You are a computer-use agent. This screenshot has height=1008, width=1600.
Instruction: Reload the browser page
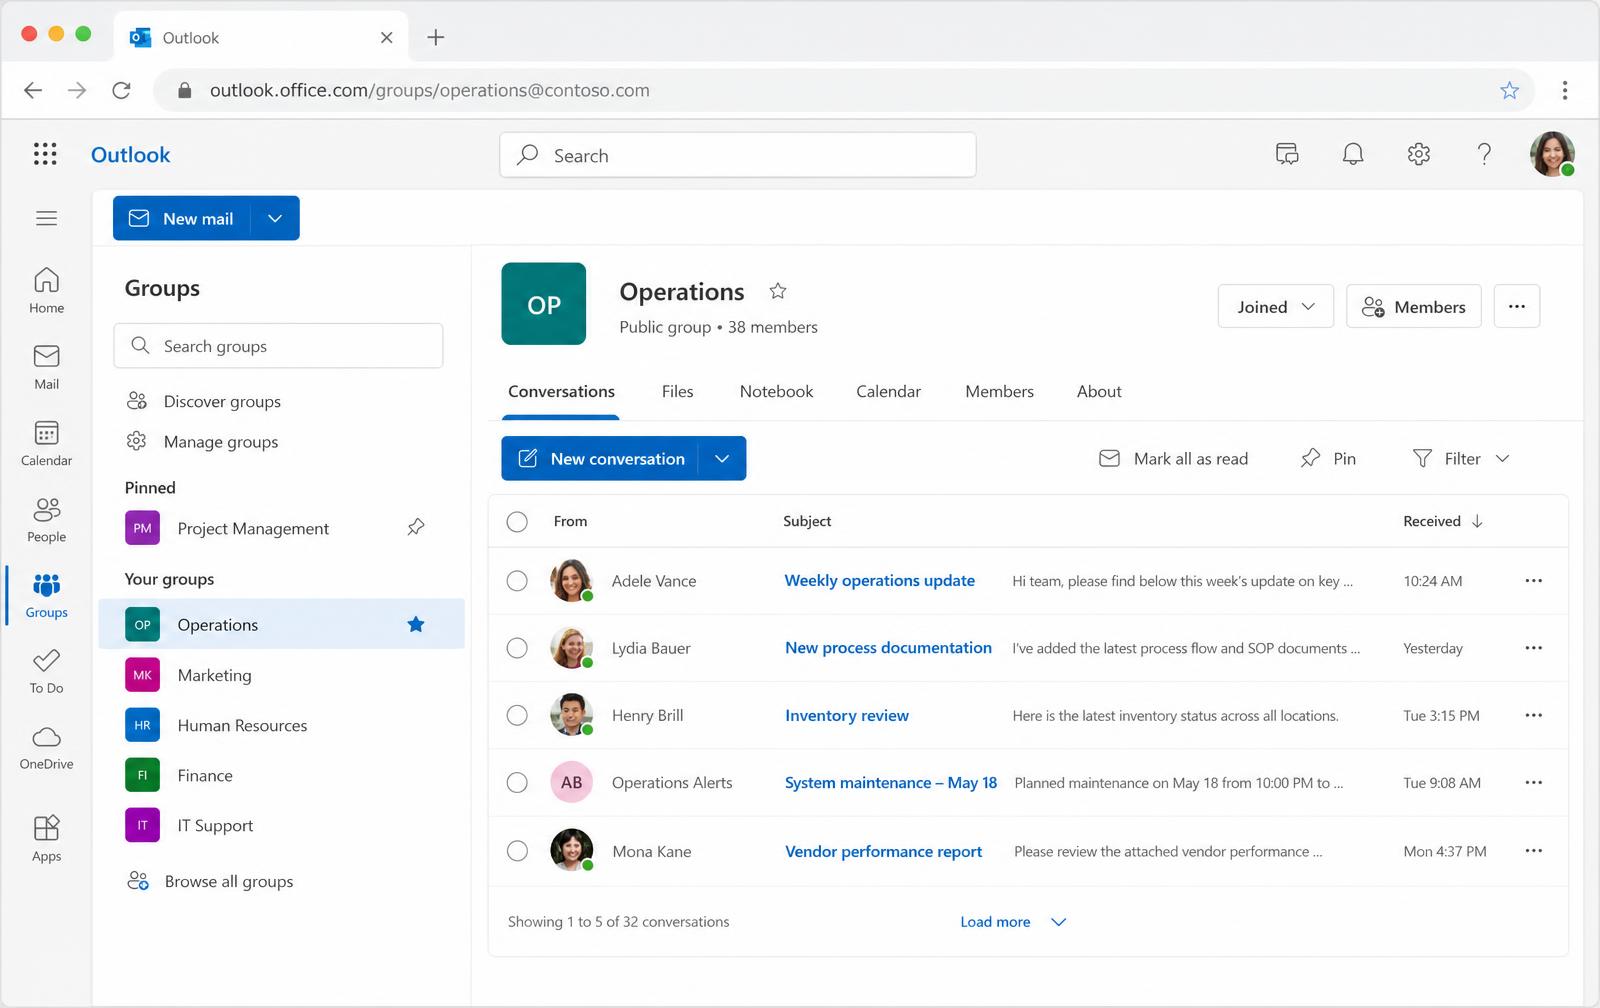121,91
